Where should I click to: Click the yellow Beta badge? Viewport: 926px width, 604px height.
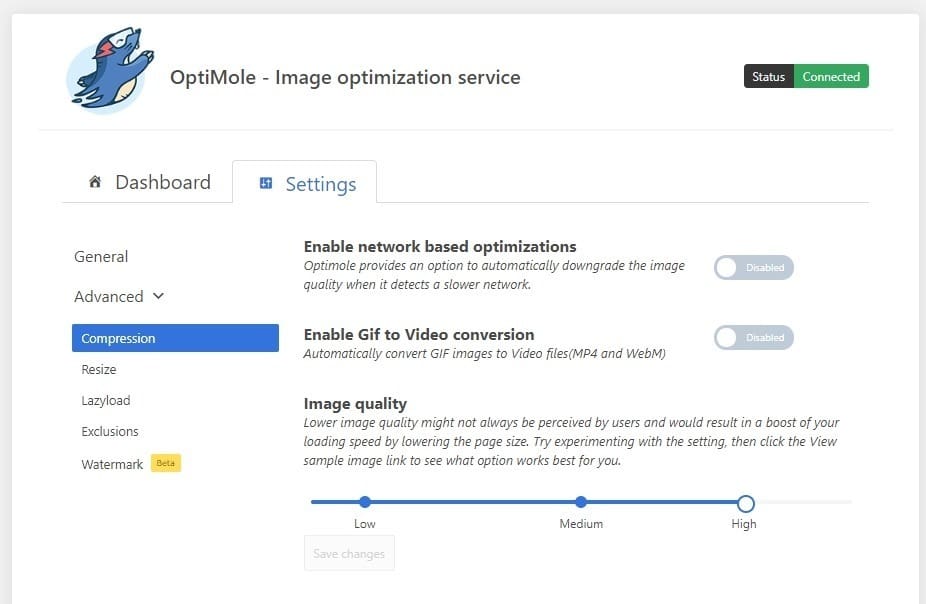pyautogui.click(x=166, y=463)
